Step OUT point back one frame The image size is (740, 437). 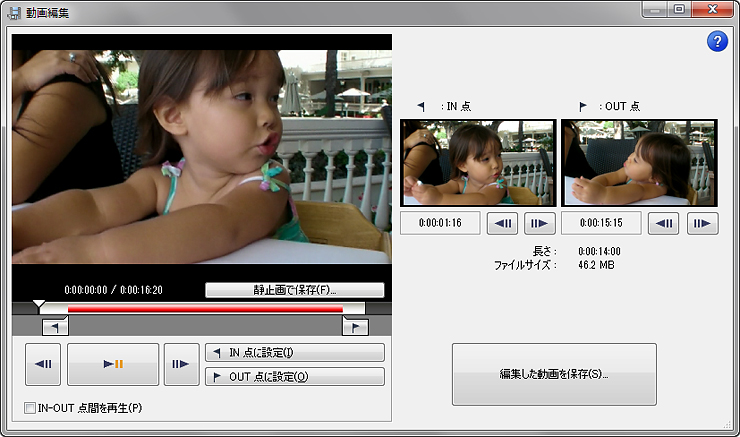664,223
